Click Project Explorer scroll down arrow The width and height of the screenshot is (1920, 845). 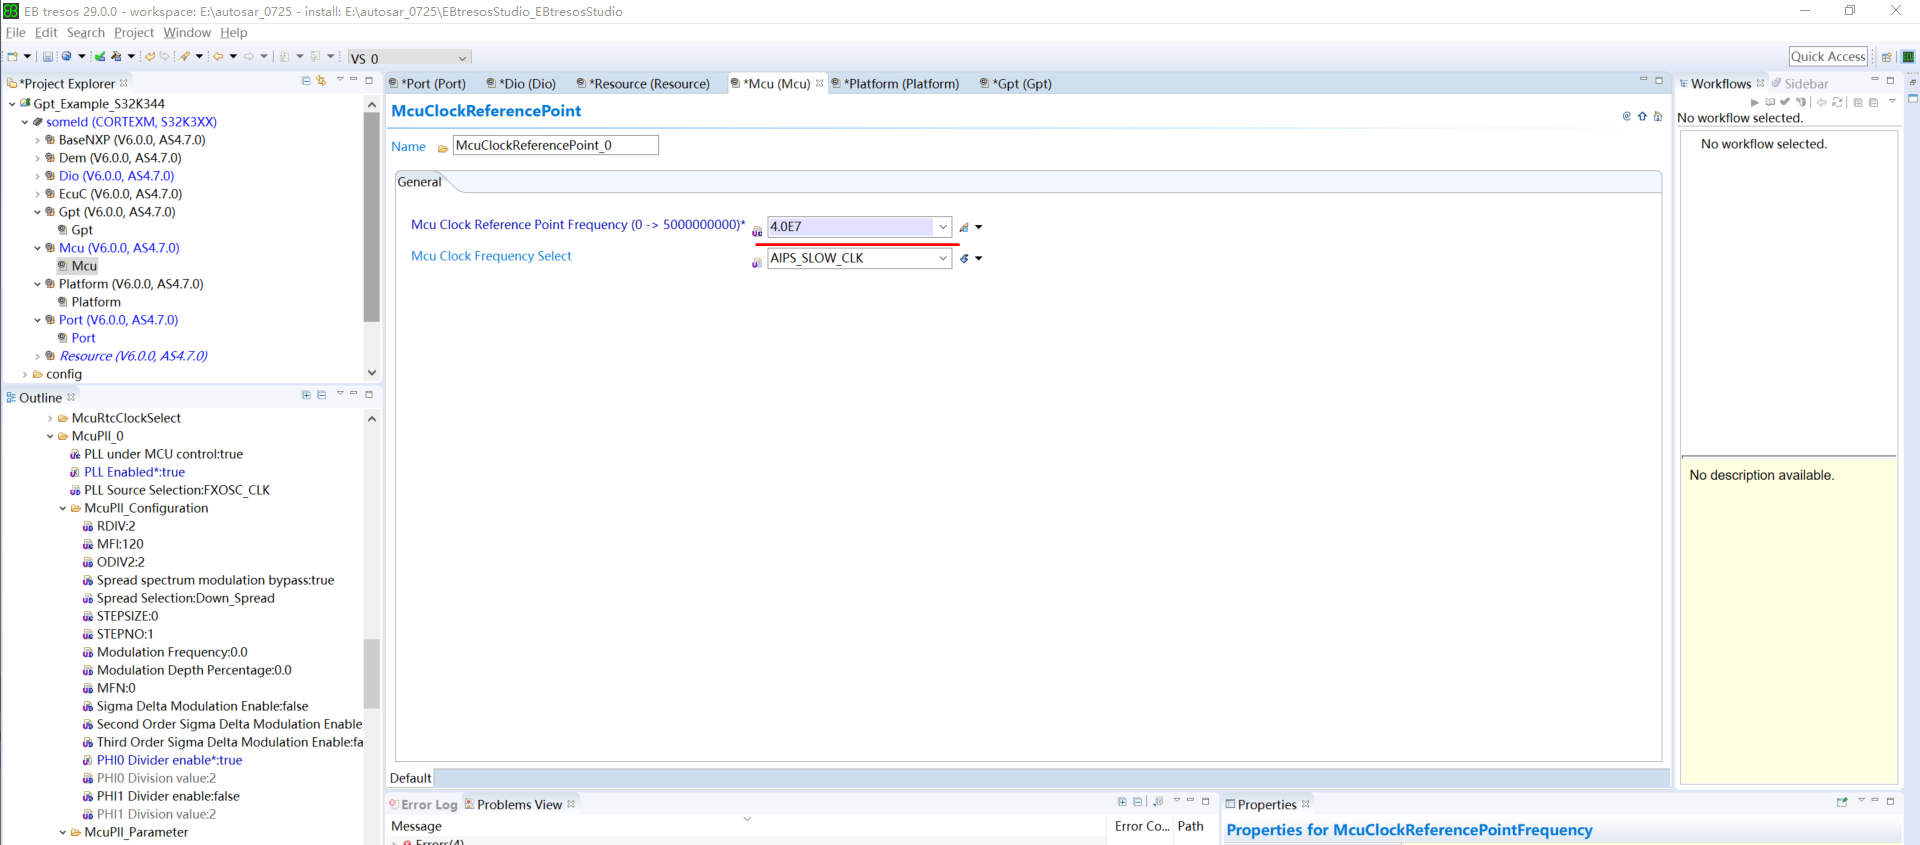372,373
